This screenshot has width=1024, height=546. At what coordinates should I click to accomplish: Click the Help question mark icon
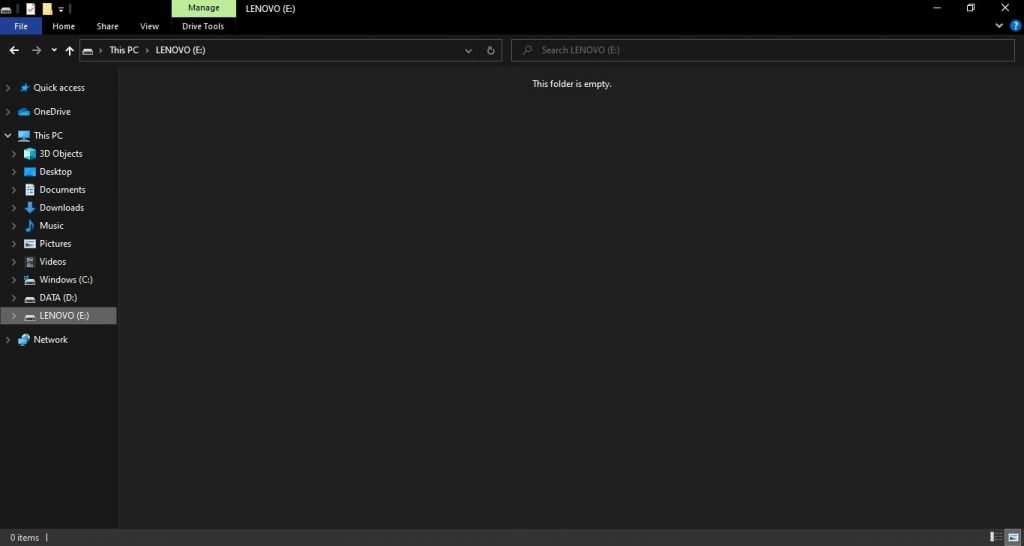coord(1016,25)
